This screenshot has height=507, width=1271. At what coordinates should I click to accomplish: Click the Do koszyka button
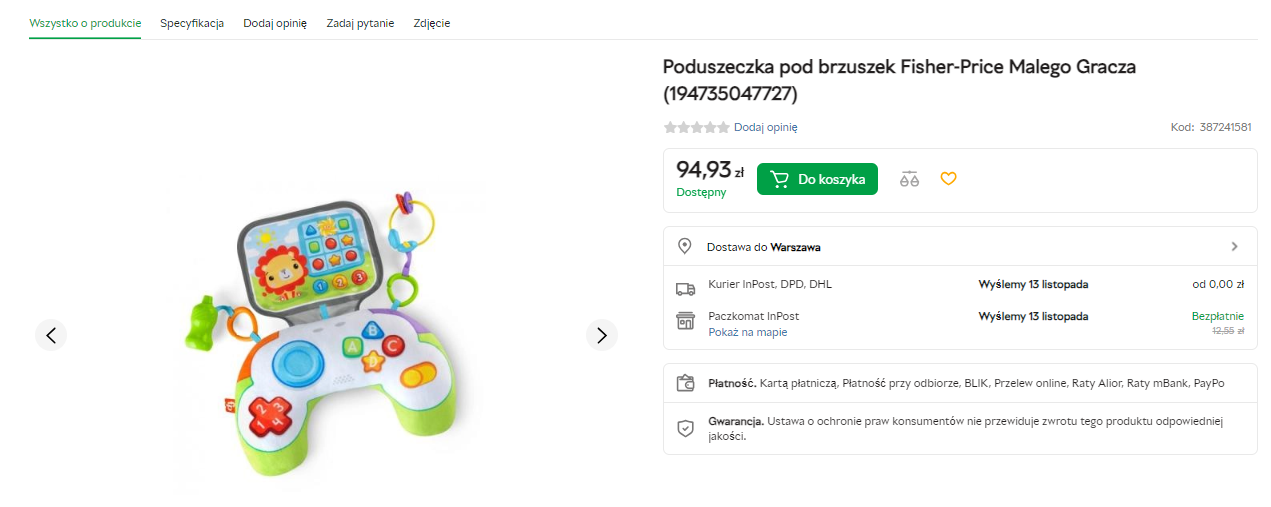(x=817, y=179)
